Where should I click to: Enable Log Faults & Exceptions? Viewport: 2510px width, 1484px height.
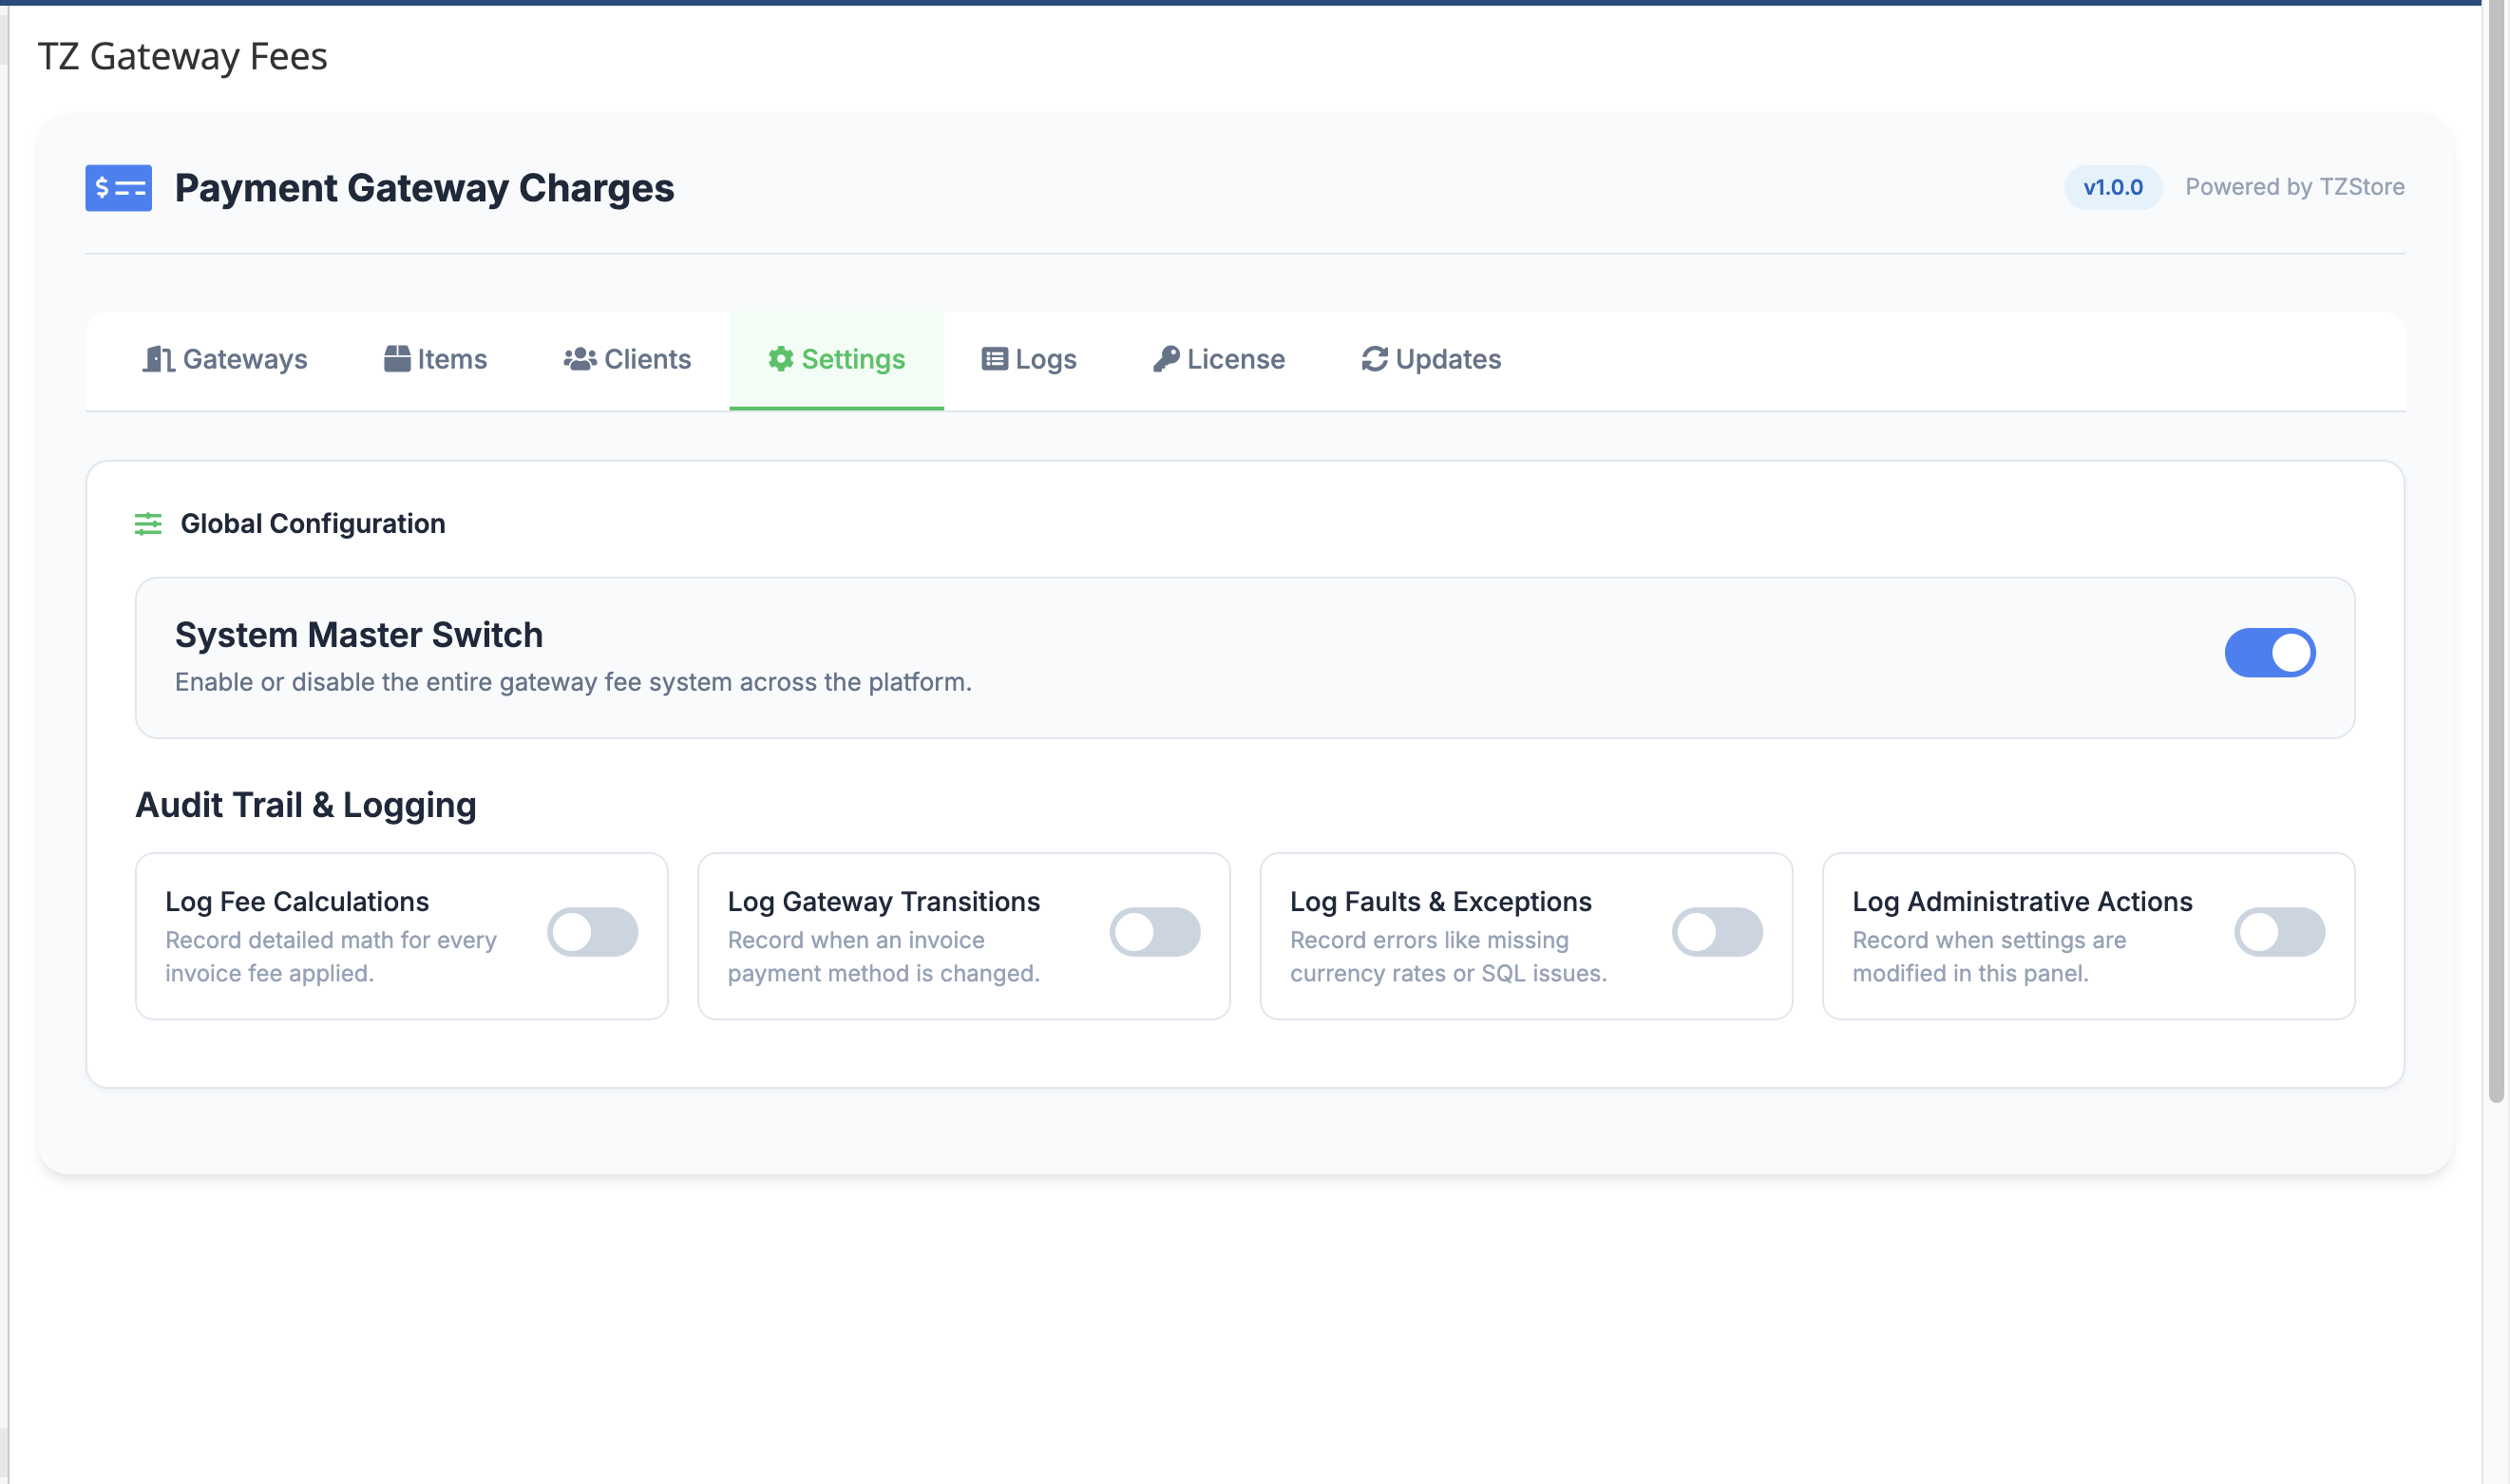coord(1718,930)
